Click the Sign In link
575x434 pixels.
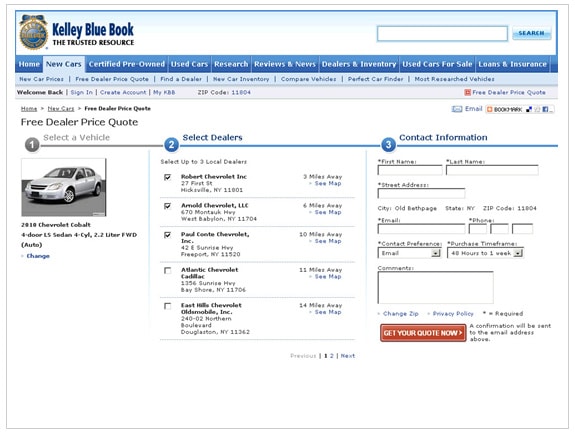pos(81,92)
